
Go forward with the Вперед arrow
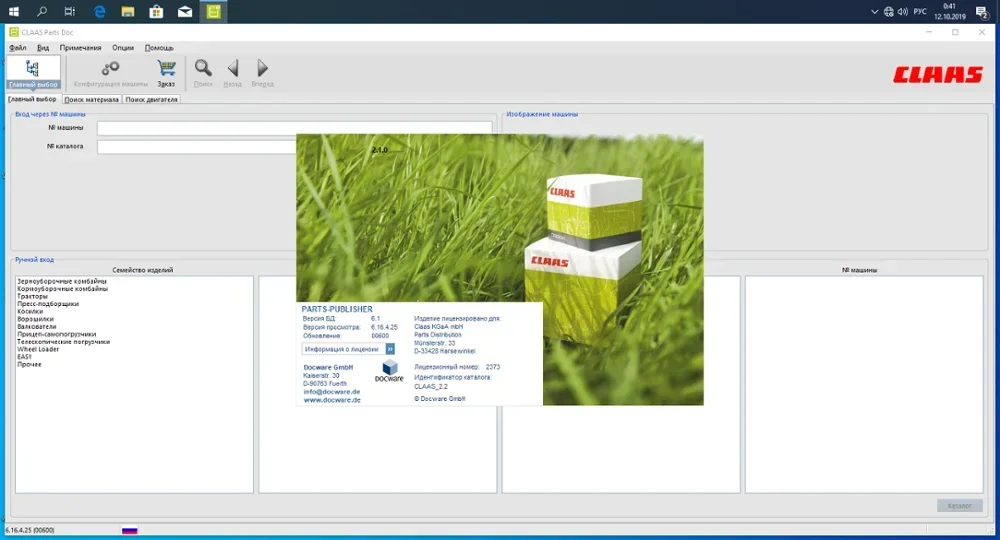pos(262,73)
